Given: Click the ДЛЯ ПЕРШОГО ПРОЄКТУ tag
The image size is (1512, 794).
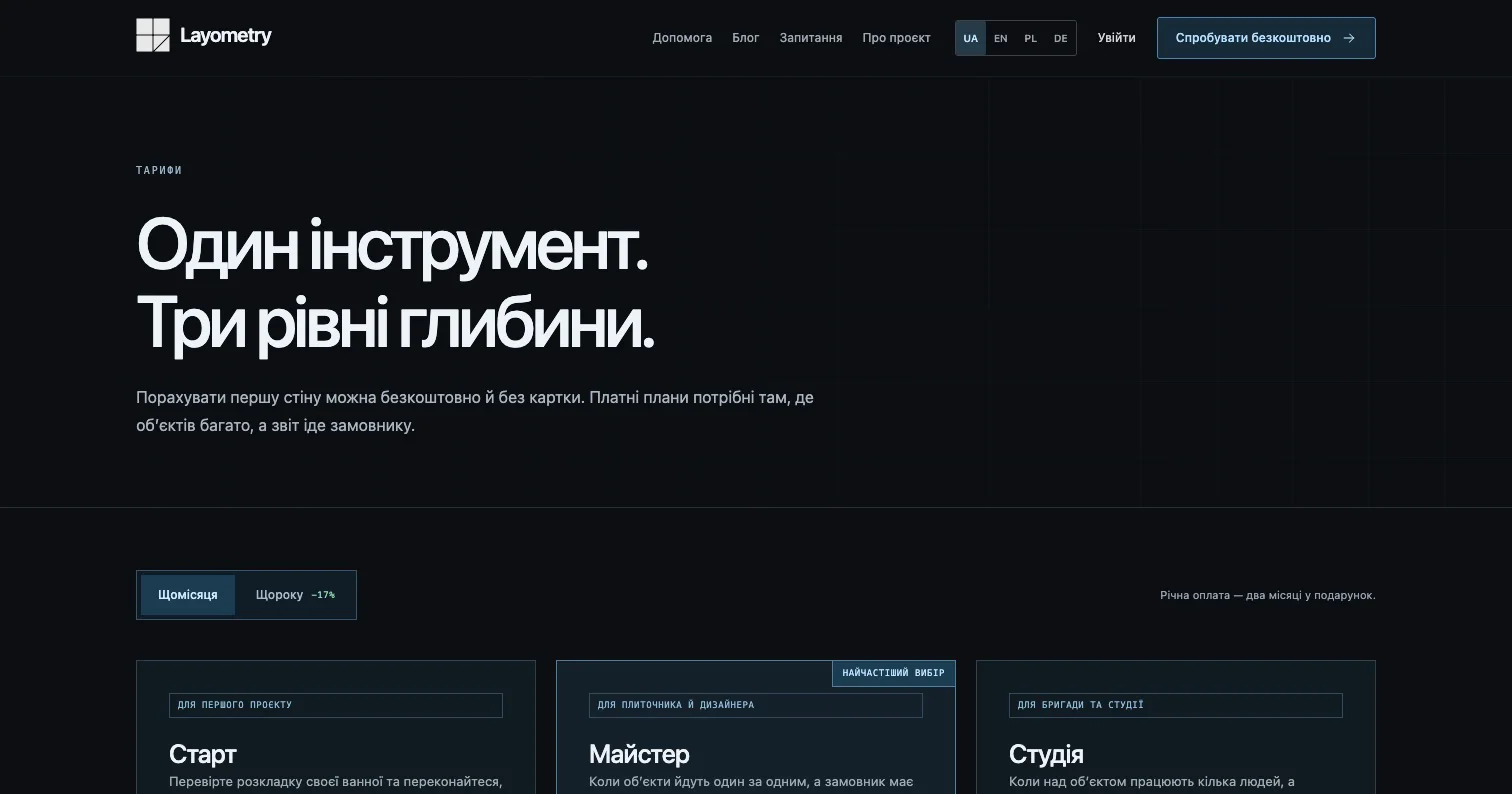Looking at the screenshot, I should [x=336, y=705].
